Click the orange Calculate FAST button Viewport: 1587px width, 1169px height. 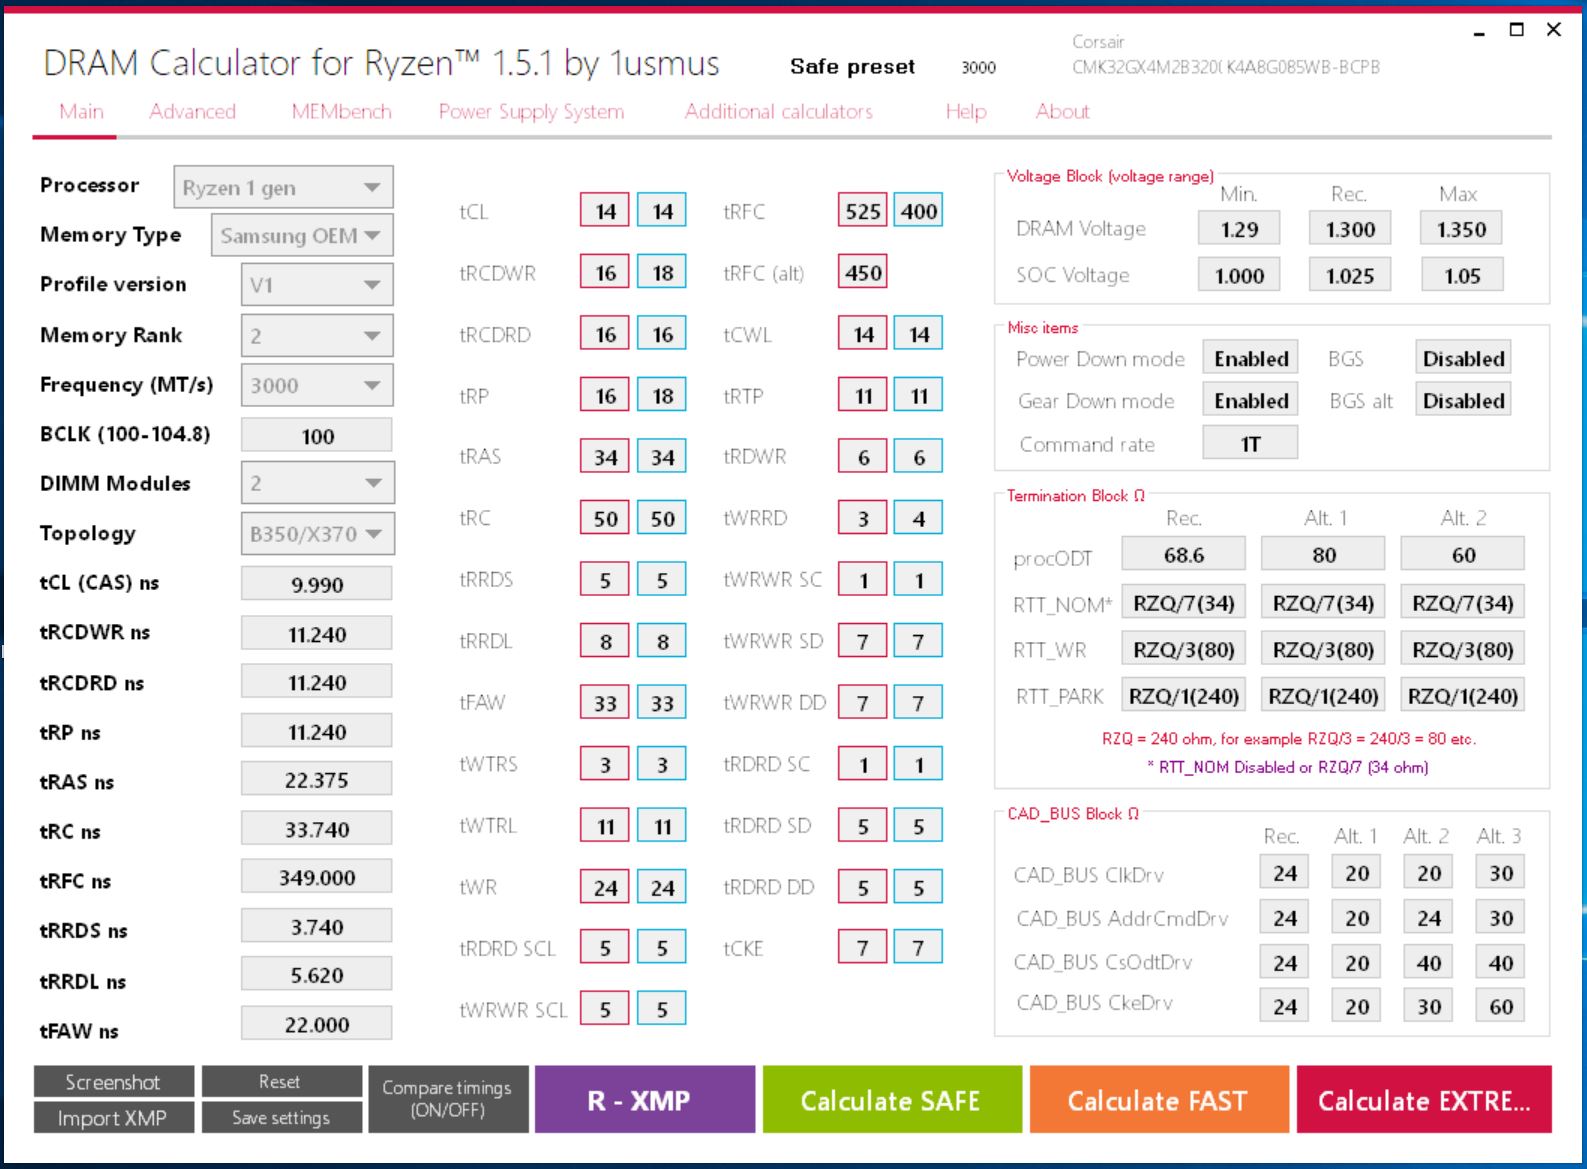coord(1158,1100)
